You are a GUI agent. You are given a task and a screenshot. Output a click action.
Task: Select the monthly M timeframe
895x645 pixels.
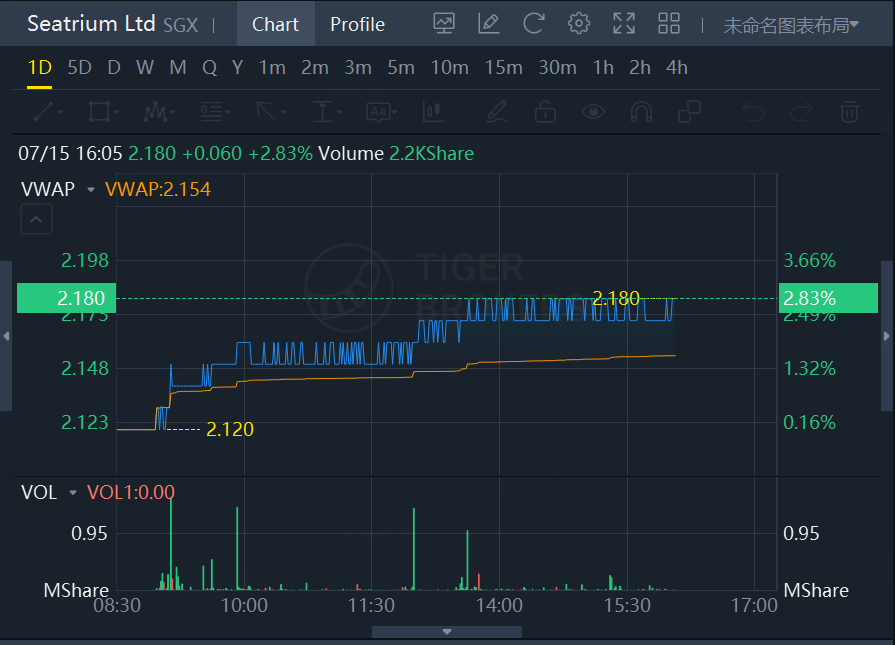(178, 68)
